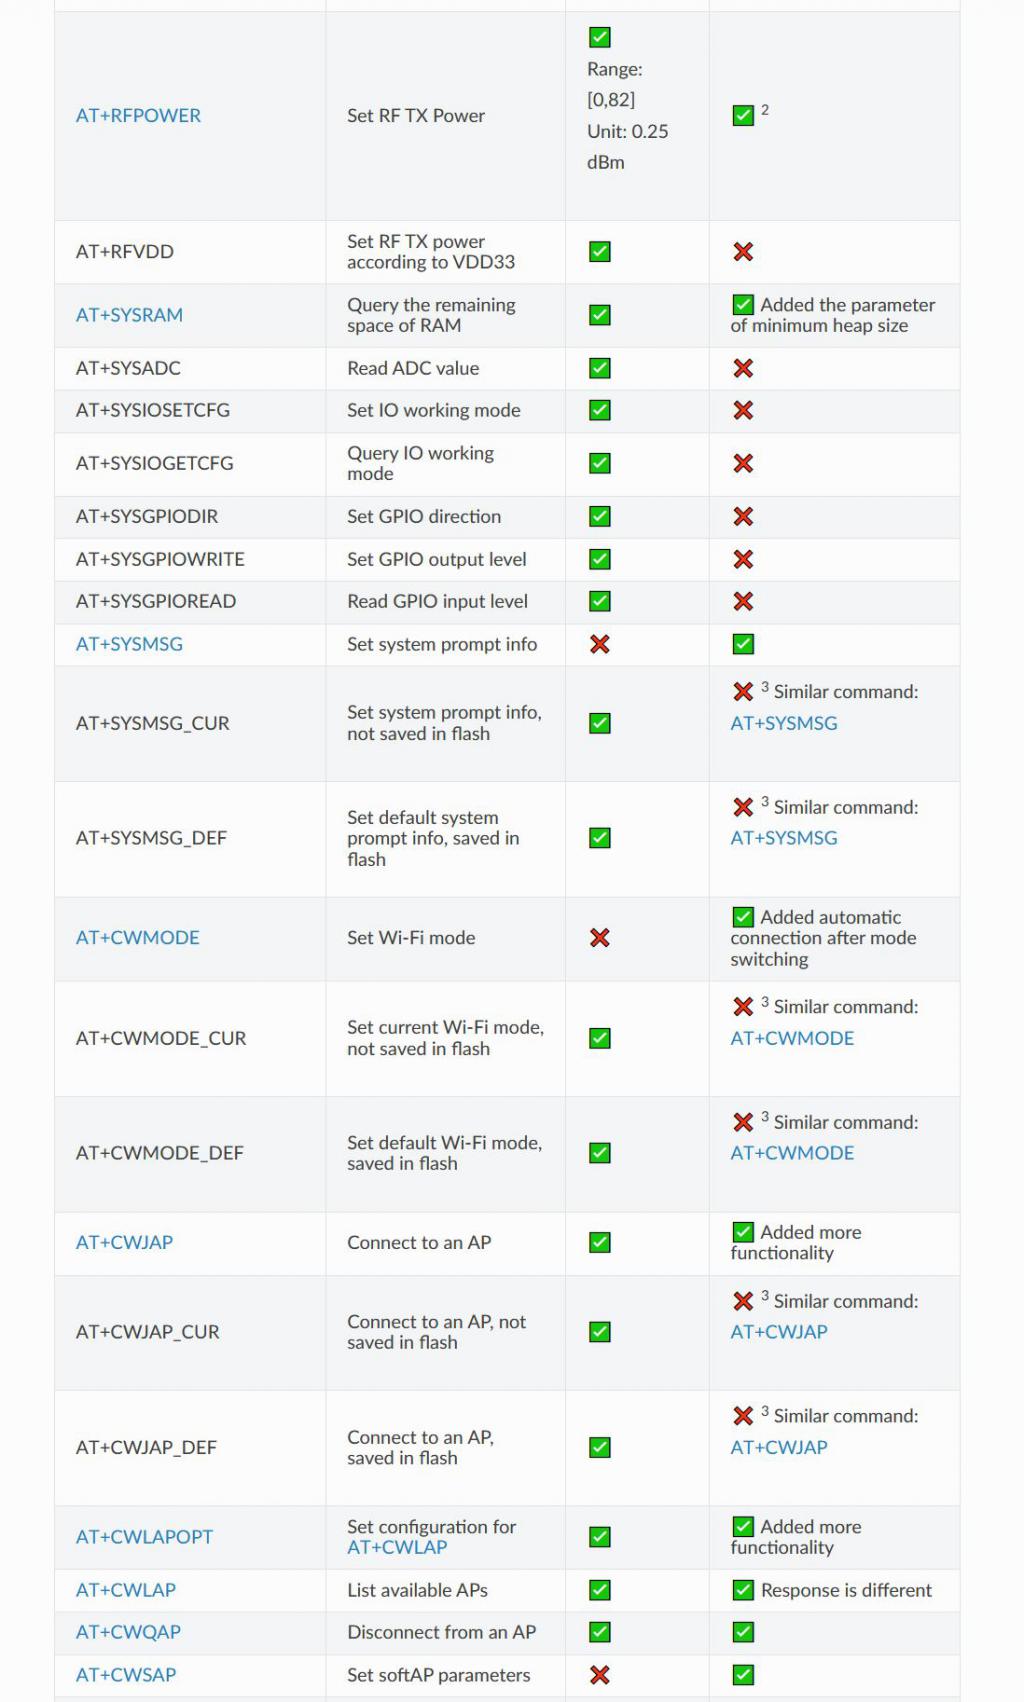Open the AT+RFPOWER command link
The height and width of the screenshot is (1702, 1024).
click(x=138, y=115)
